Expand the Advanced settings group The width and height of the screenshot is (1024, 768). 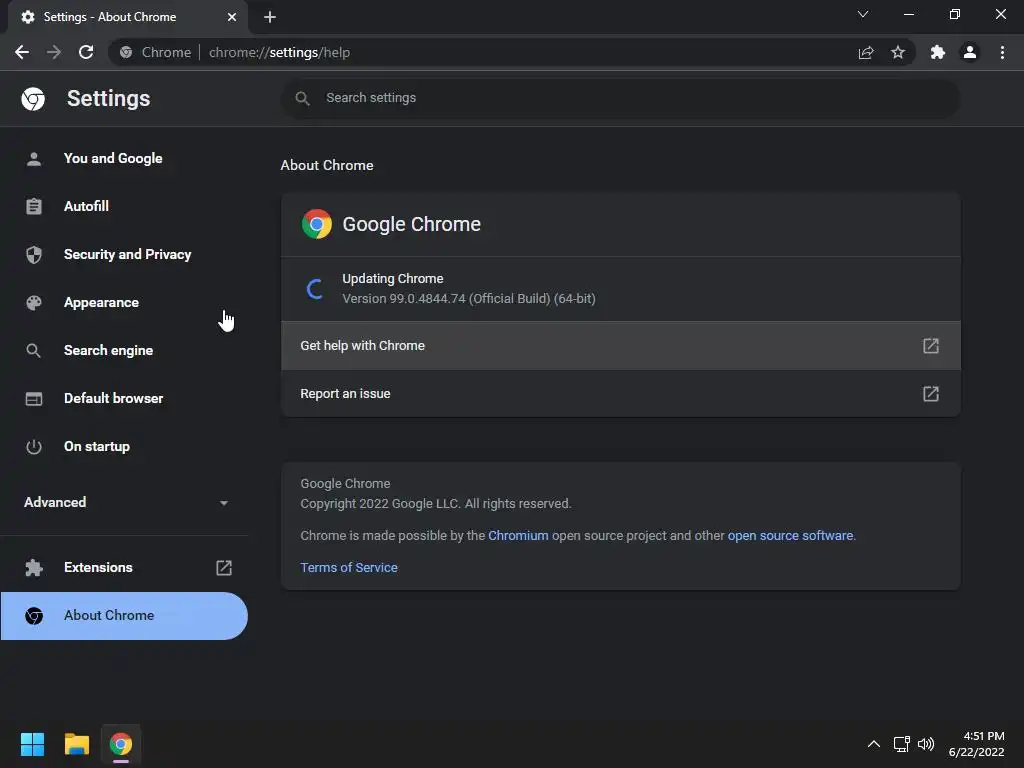pos(124,502)
